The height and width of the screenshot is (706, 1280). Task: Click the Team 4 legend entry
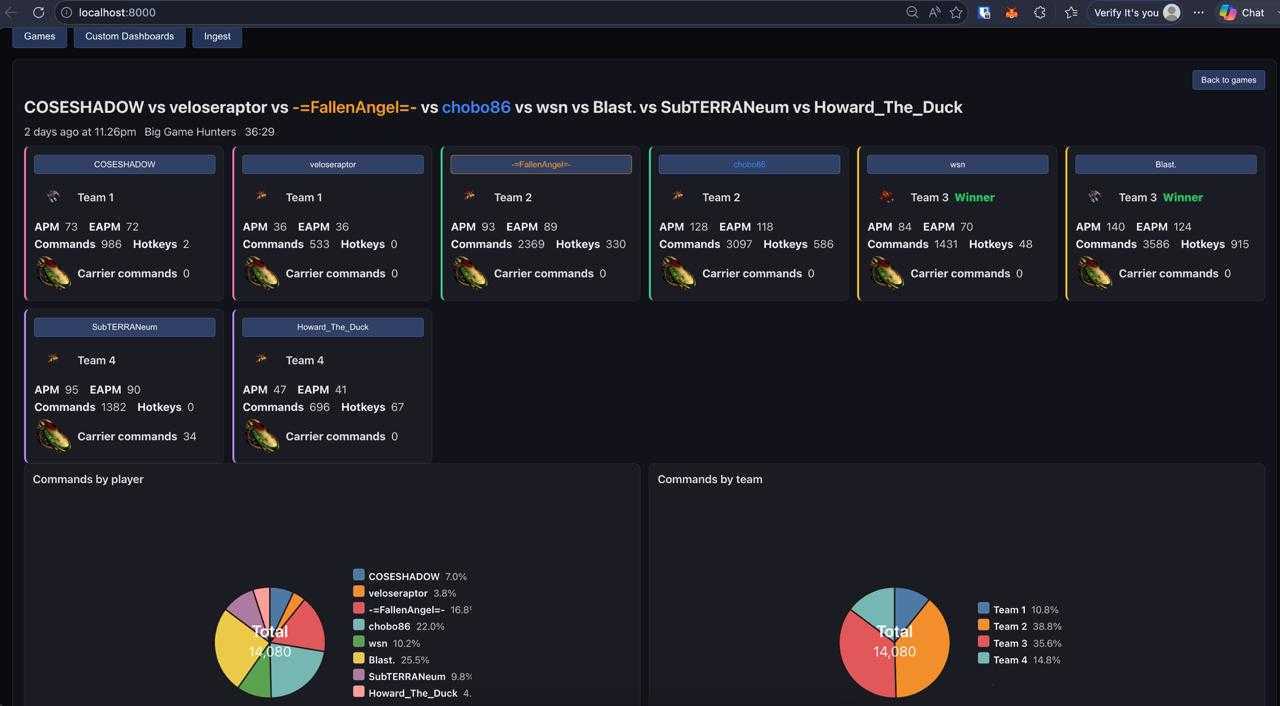point(1019,659)
